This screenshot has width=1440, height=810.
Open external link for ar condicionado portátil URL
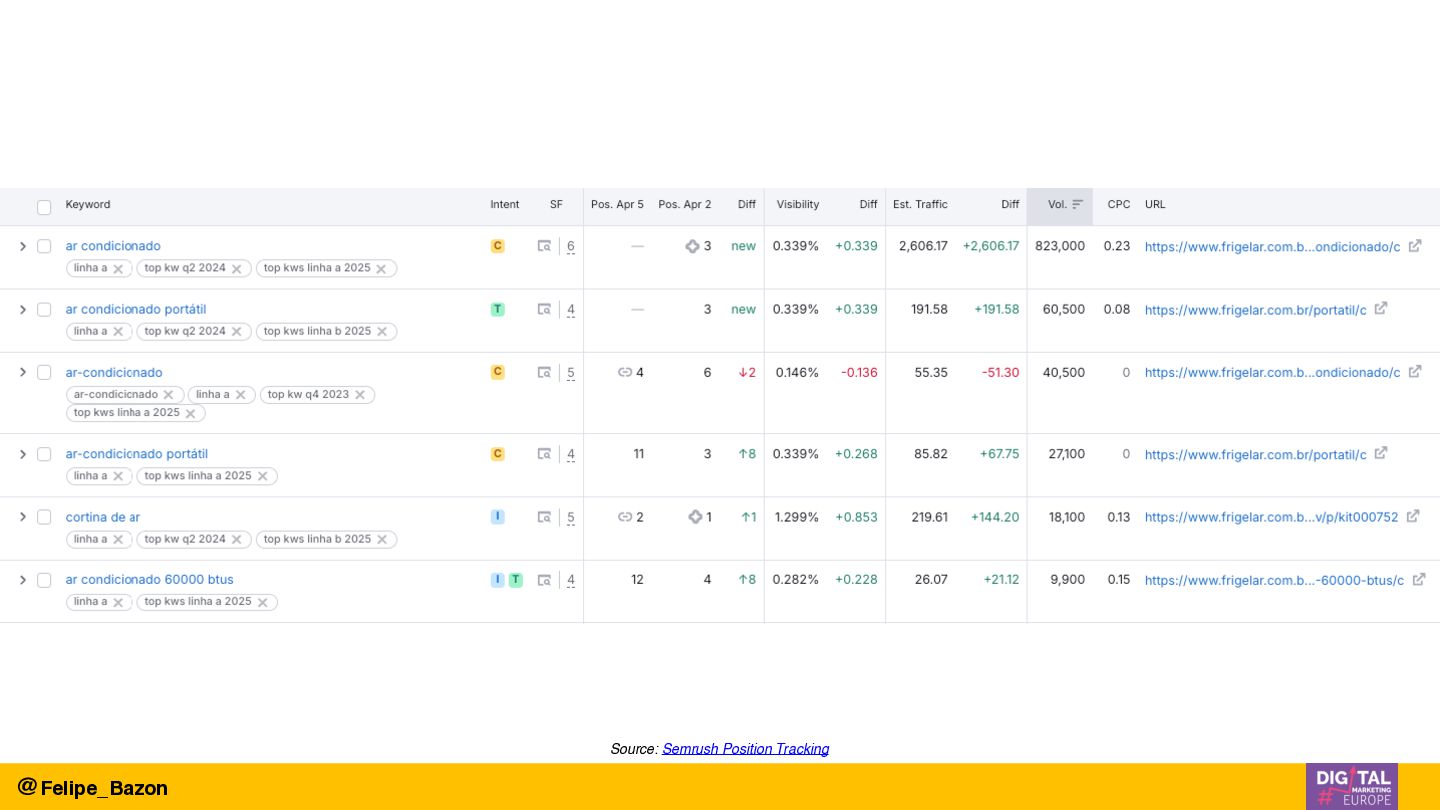[1381, 309]
